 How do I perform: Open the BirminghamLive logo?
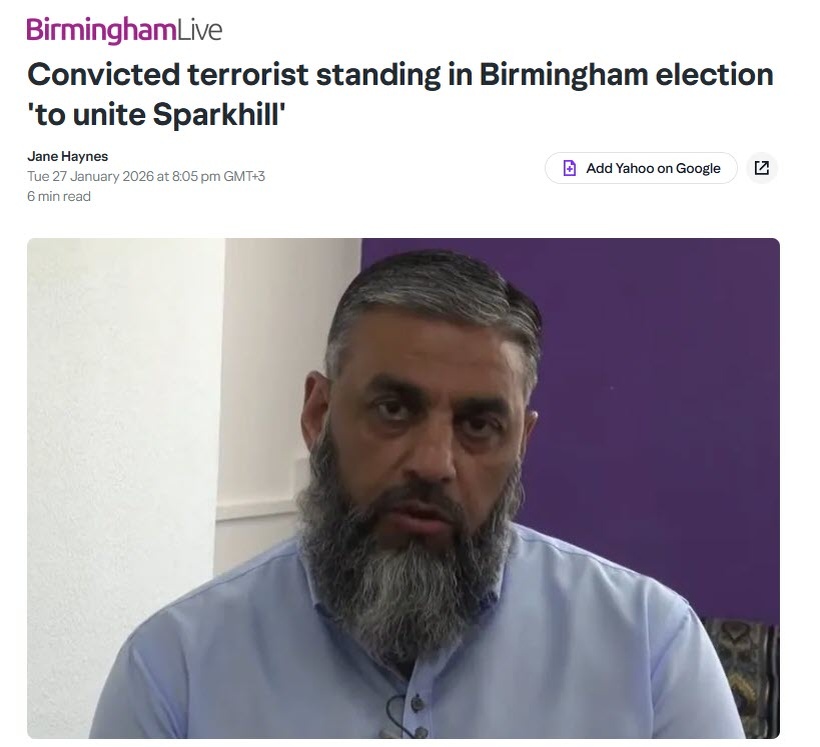coord(124,30)
